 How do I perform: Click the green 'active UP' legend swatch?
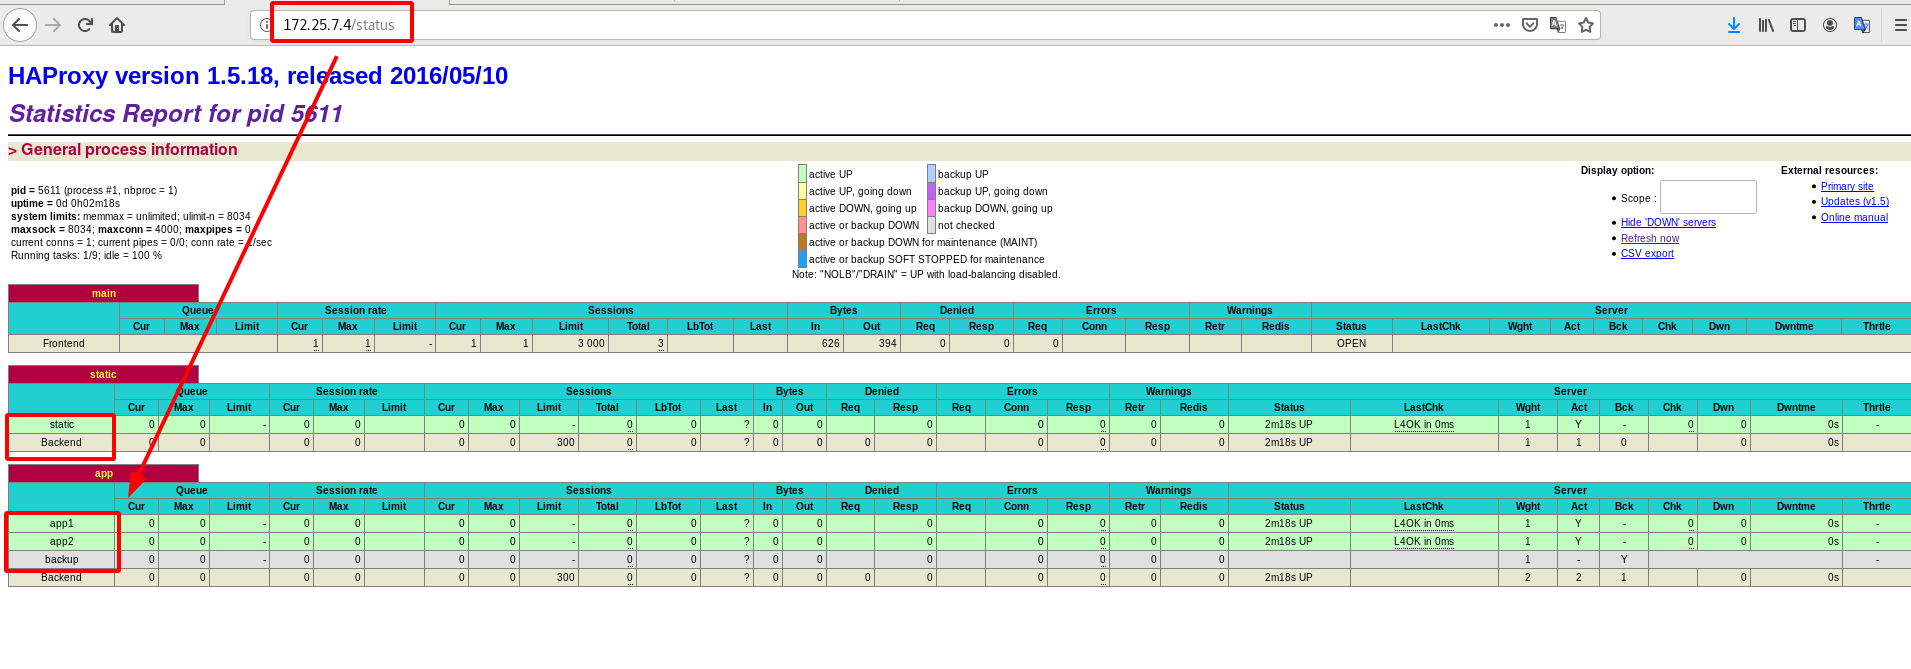click(802, 173)
